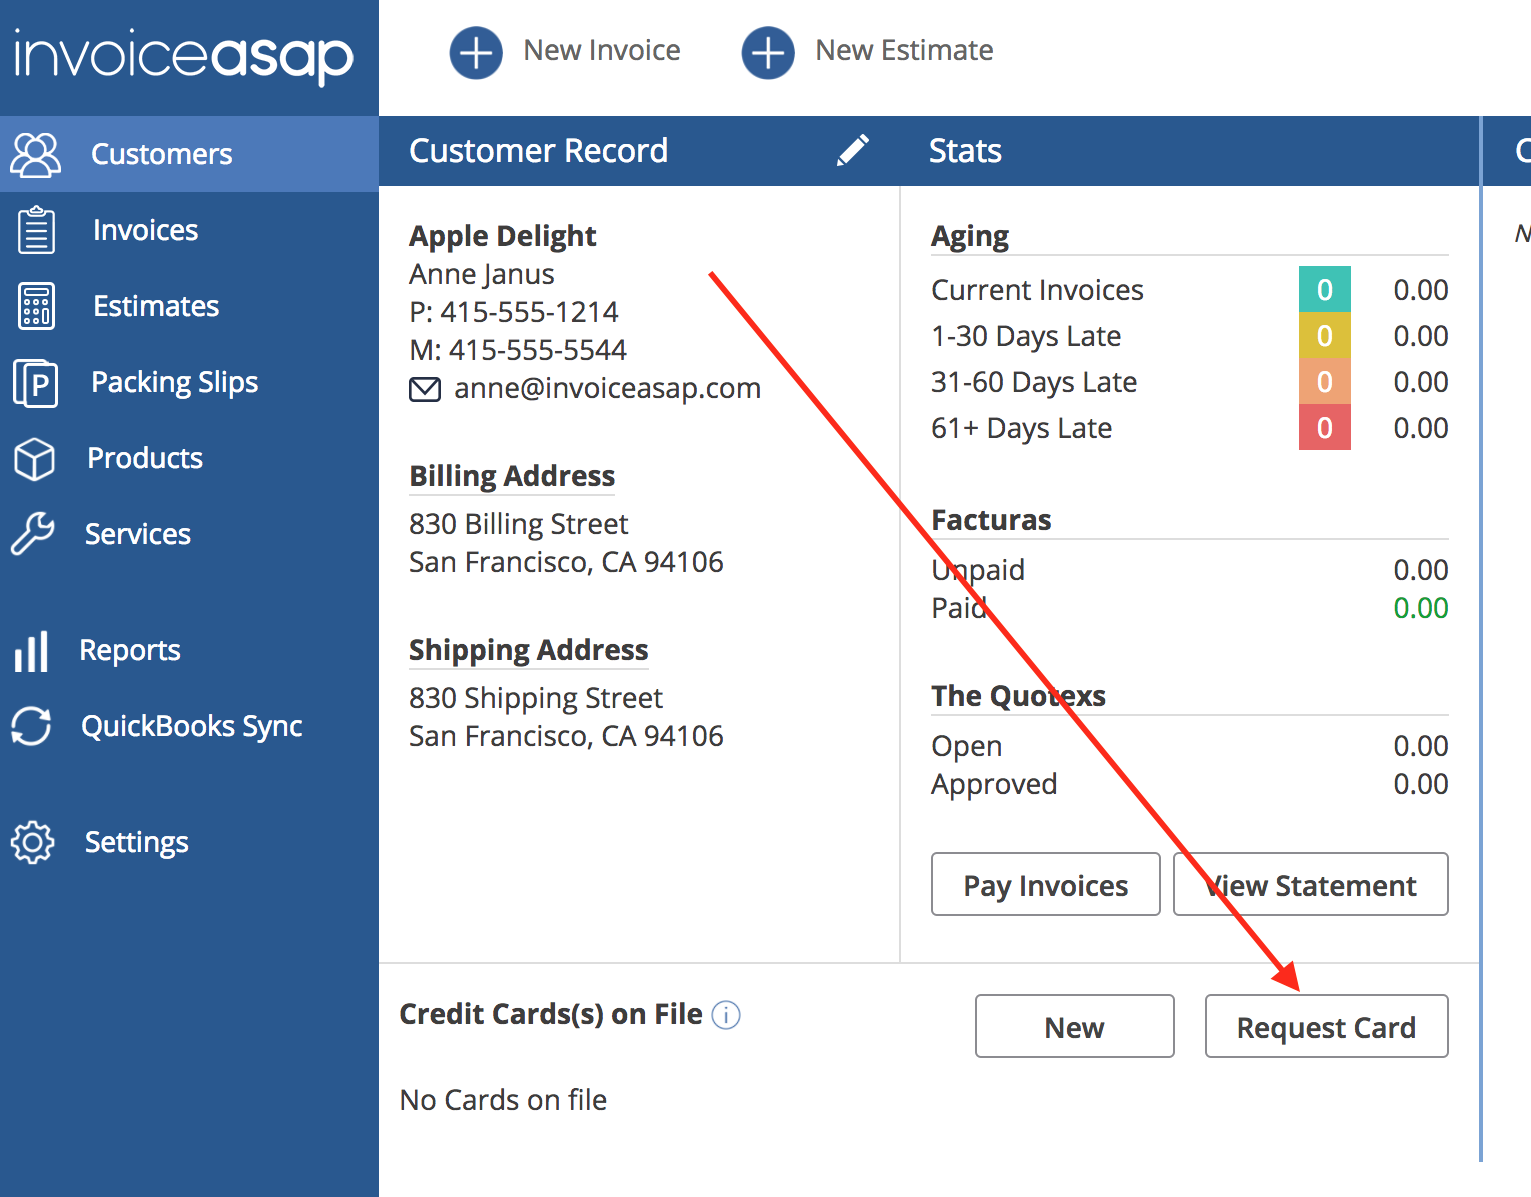The width and height of the screenshot is (1531, 1197).
Task: Click mobile number M: 415-555-5544
Action: (x=518, y=350)
